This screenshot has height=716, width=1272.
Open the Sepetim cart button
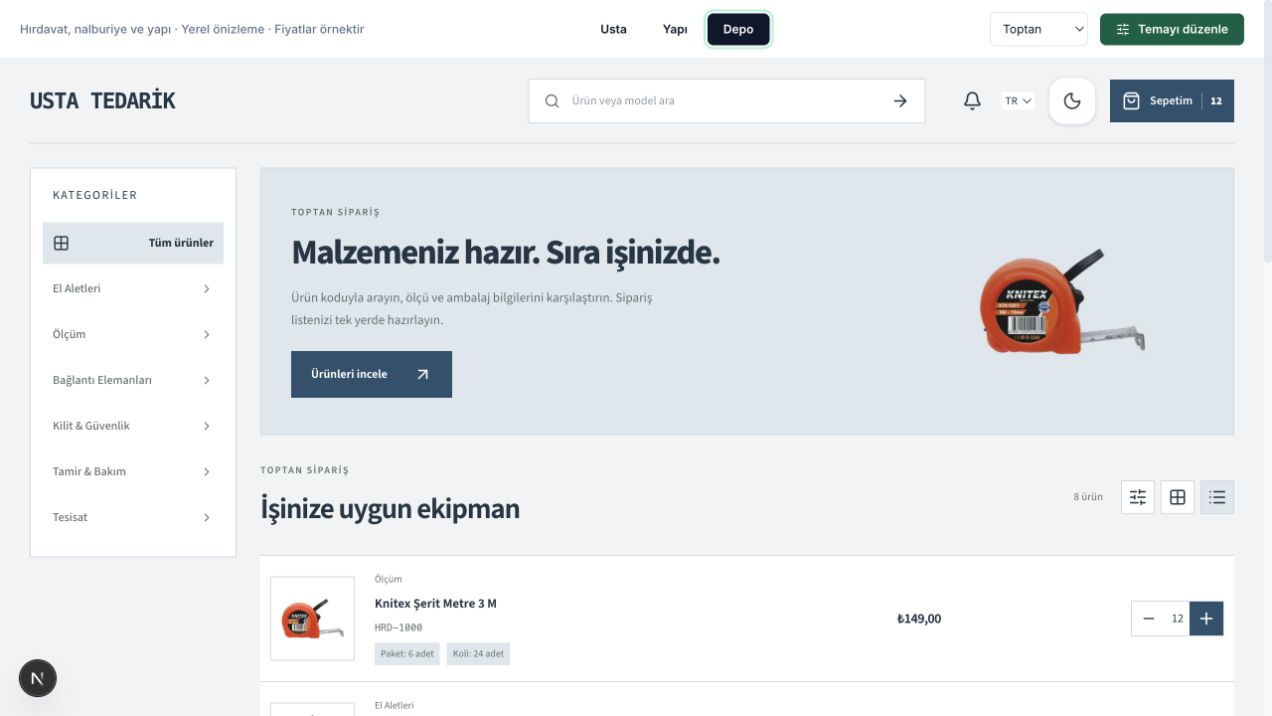point(1172,101)
